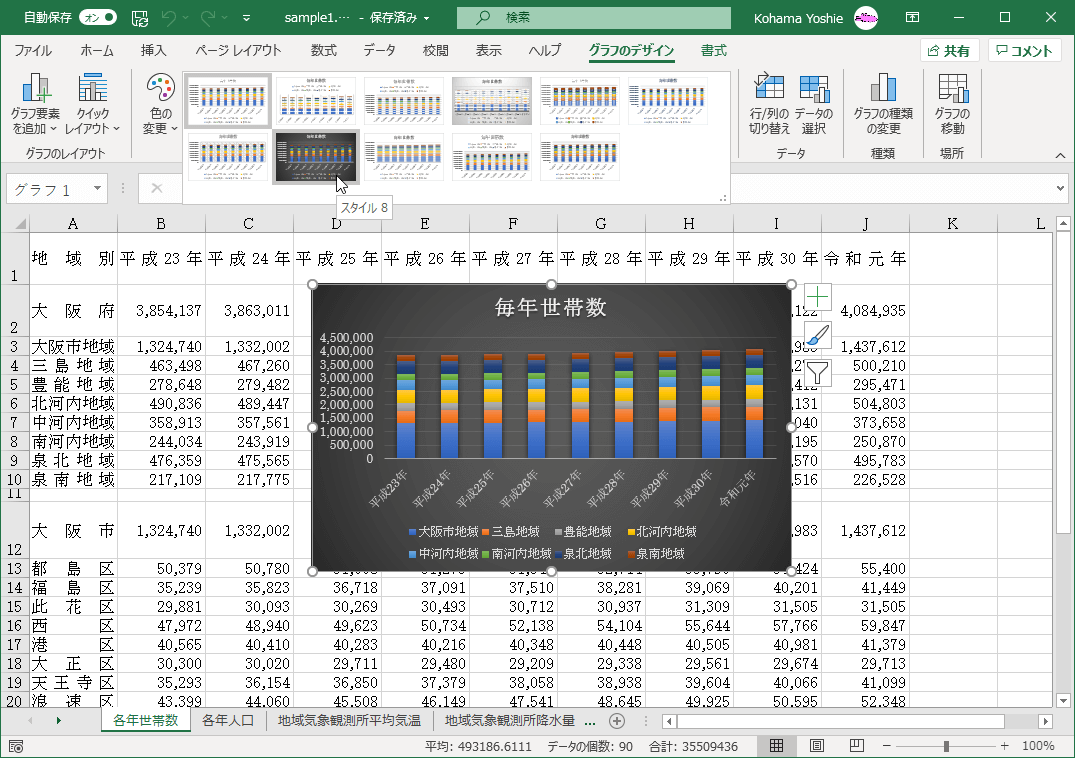Click the 共有 (Share) button
Image resolution: width=1075 pixels, height=758 pixels.
948,51
